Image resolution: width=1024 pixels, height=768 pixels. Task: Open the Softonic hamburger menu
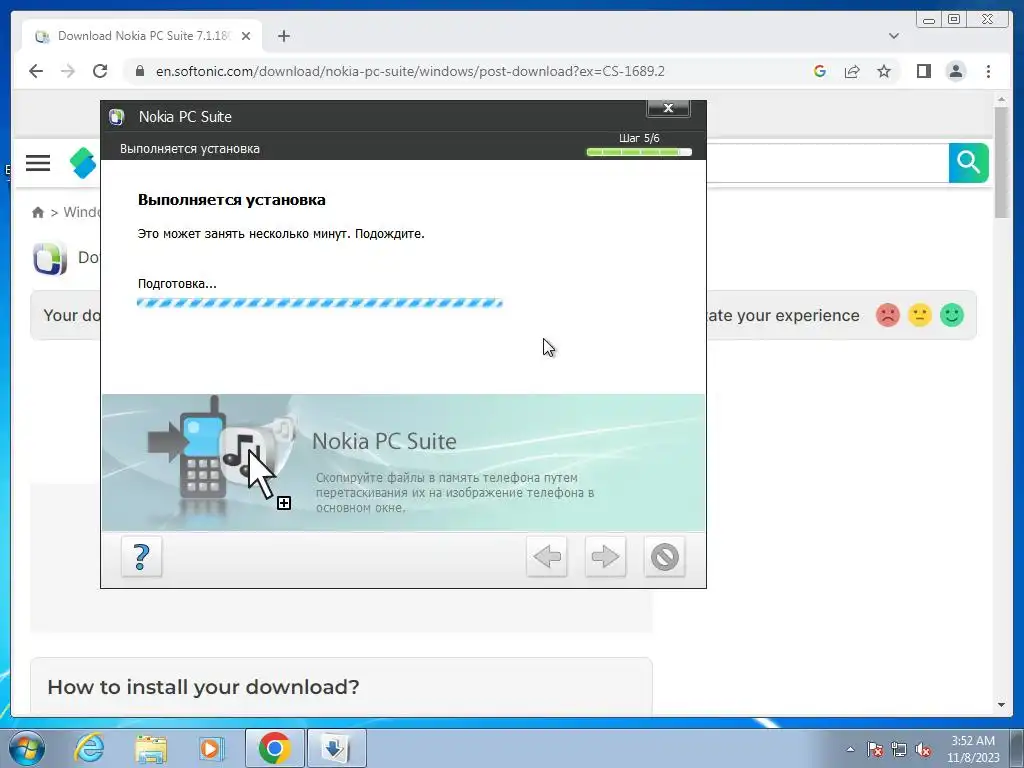tap(38, 163)
